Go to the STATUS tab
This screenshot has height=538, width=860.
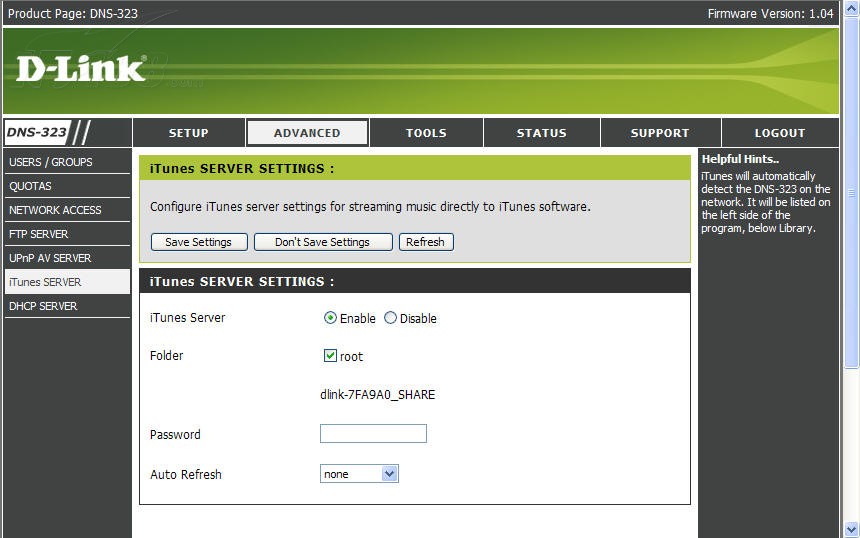[x=541, y=133]
